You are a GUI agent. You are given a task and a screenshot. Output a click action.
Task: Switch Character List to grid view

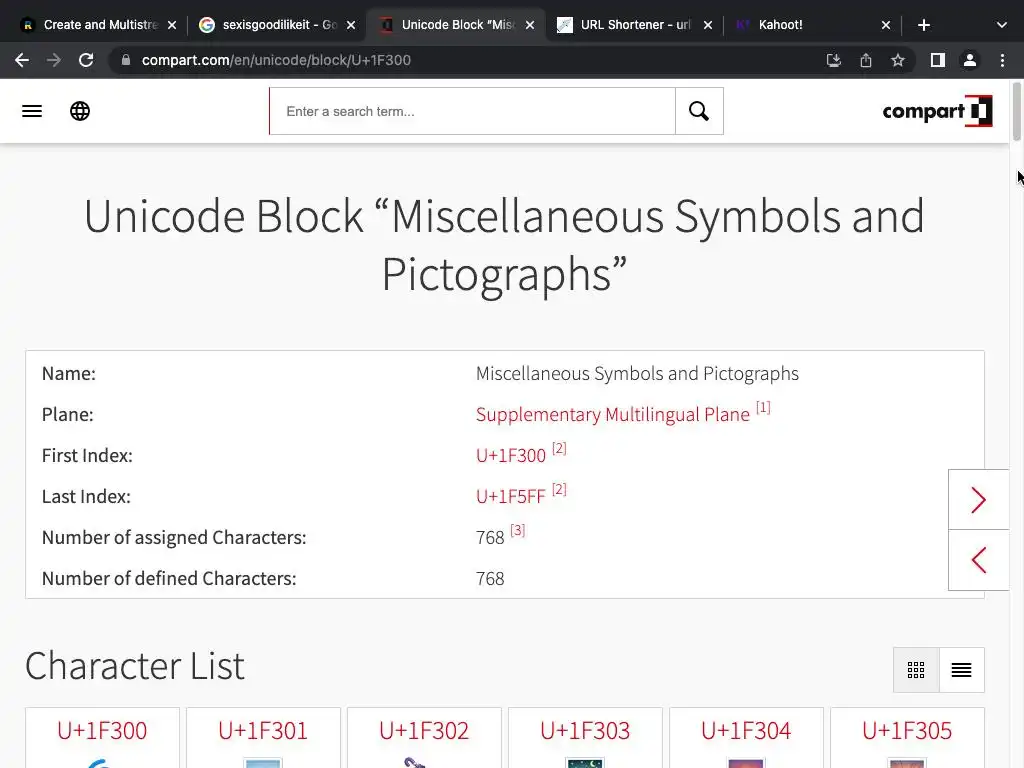[916, 670]
